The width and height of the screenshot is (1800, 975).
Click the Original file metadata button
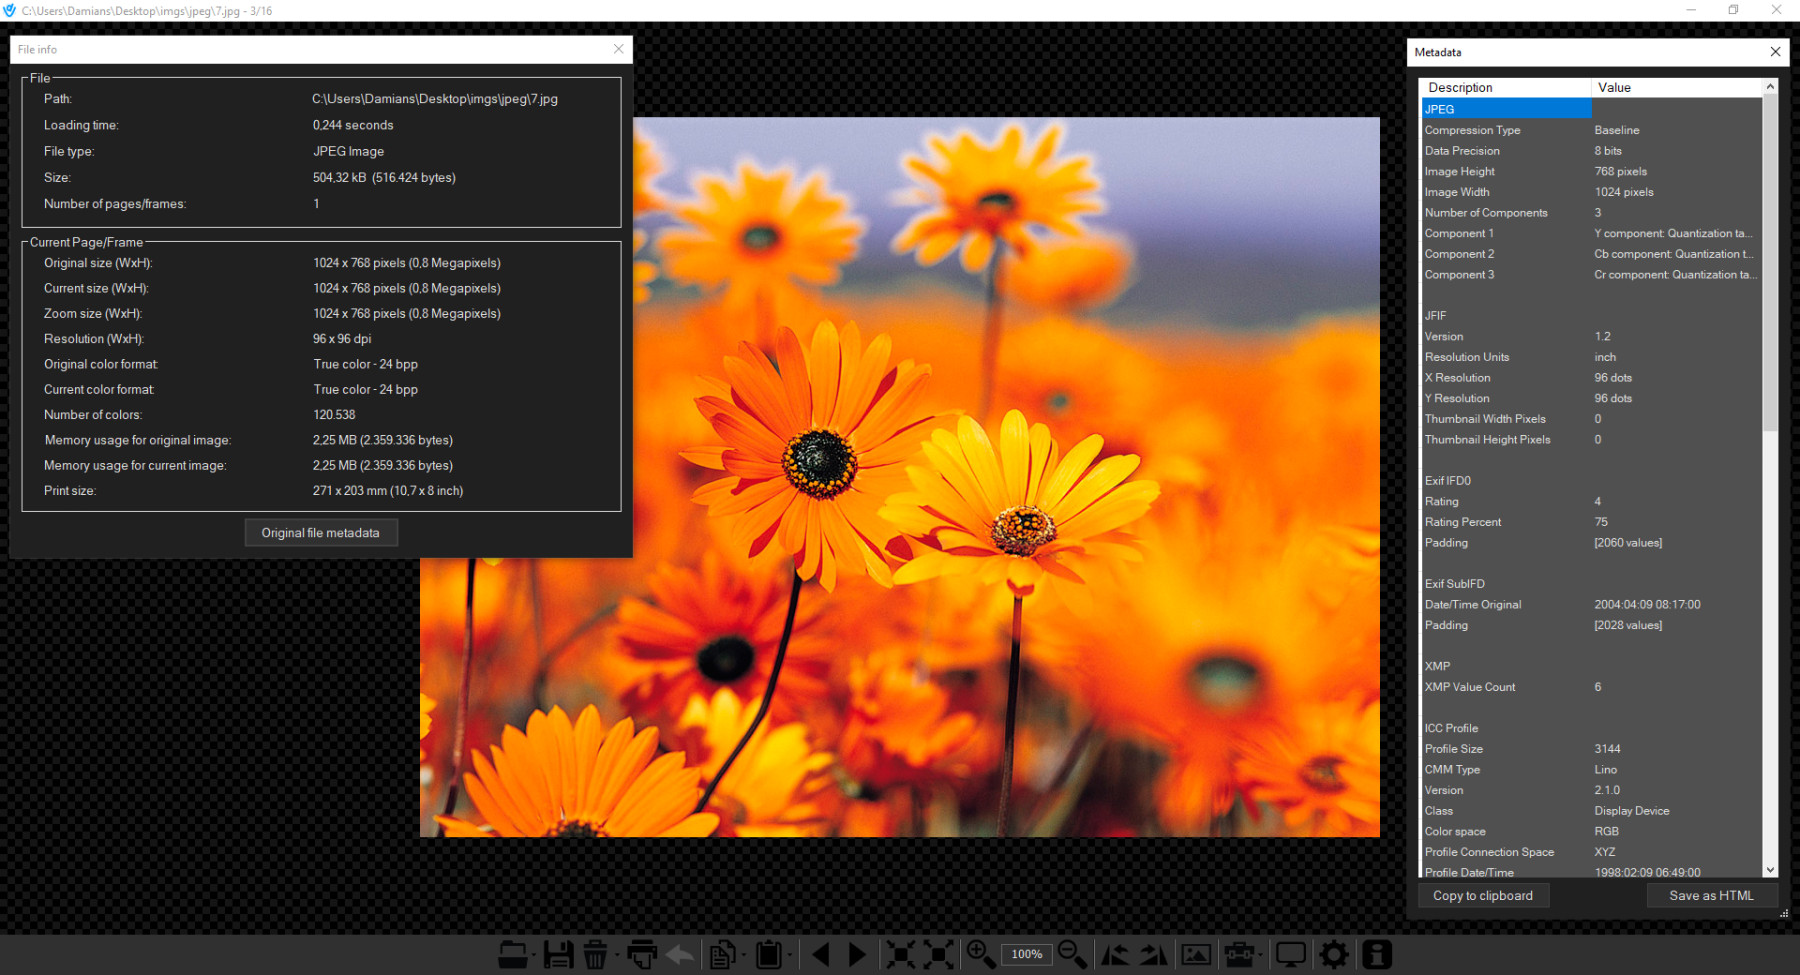click(x=321, y=533)
